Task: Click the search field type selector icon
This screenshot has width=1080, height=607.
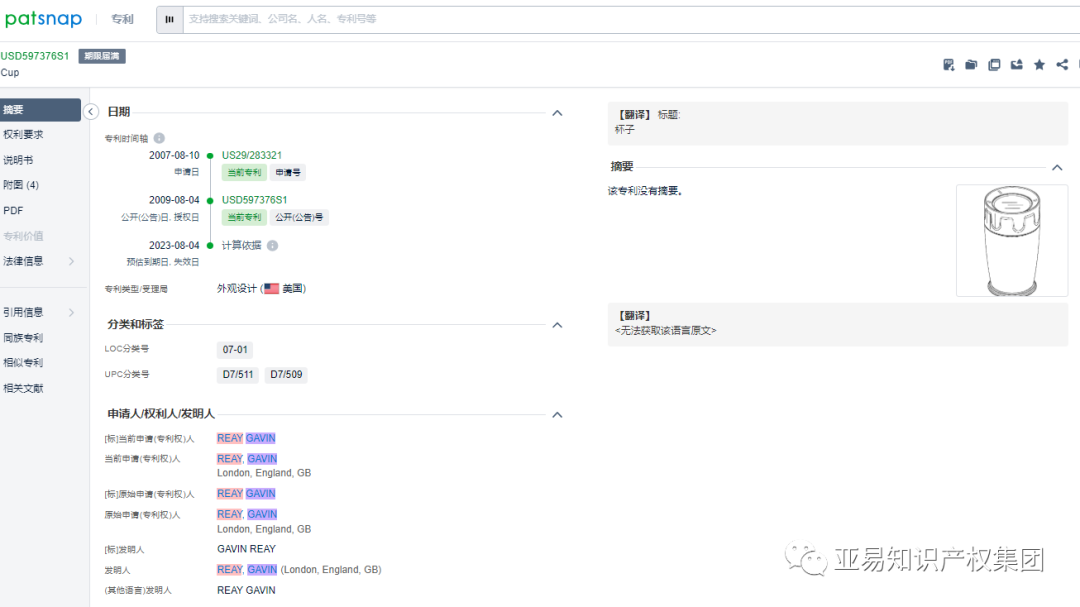Action: click(x=169, y=19)
